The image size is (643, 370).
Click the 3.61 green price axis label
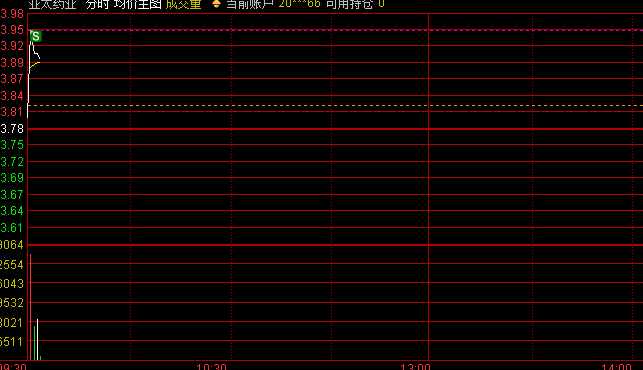[x=12, y=228]
